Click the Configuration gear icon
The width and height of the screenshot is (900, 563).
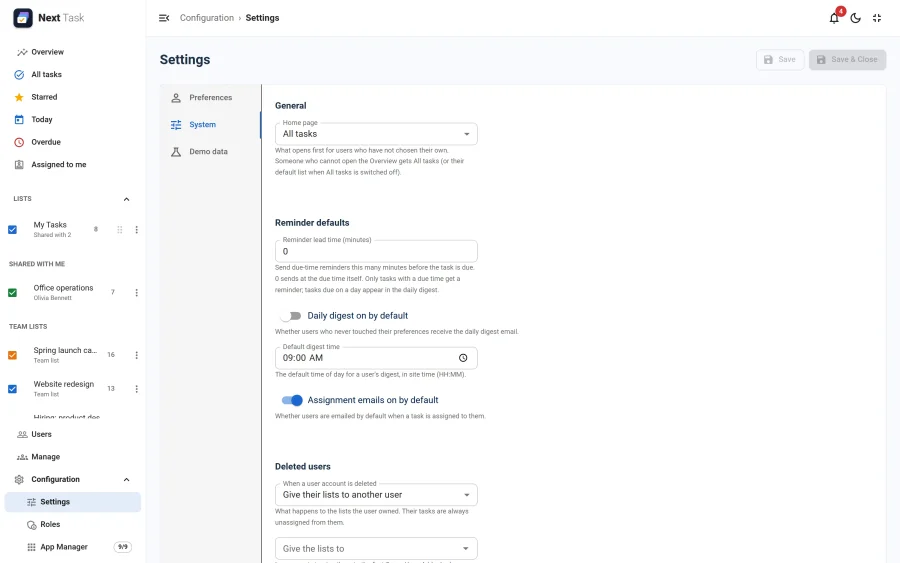pos(19,480)
